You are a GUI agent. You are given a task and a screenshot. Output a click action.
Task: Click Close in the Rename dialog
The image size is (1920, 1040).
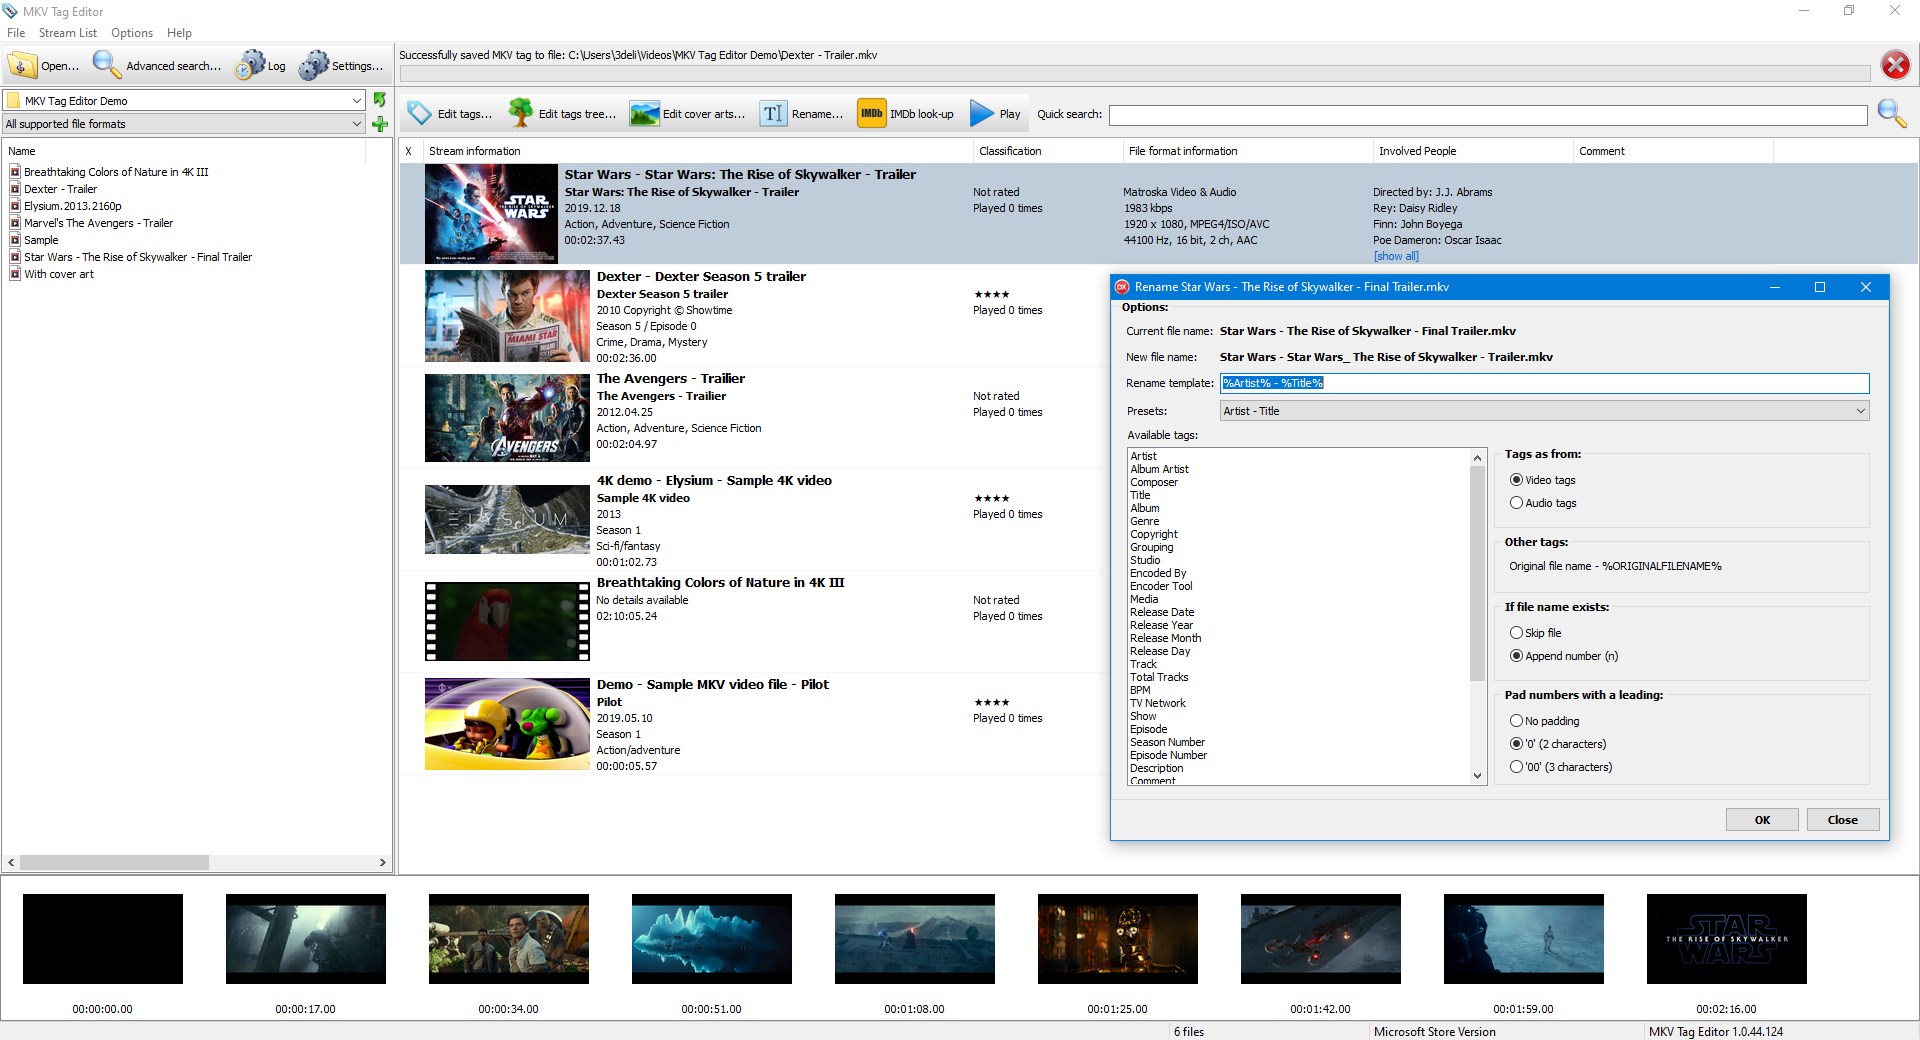click(x=1843, y=820)
